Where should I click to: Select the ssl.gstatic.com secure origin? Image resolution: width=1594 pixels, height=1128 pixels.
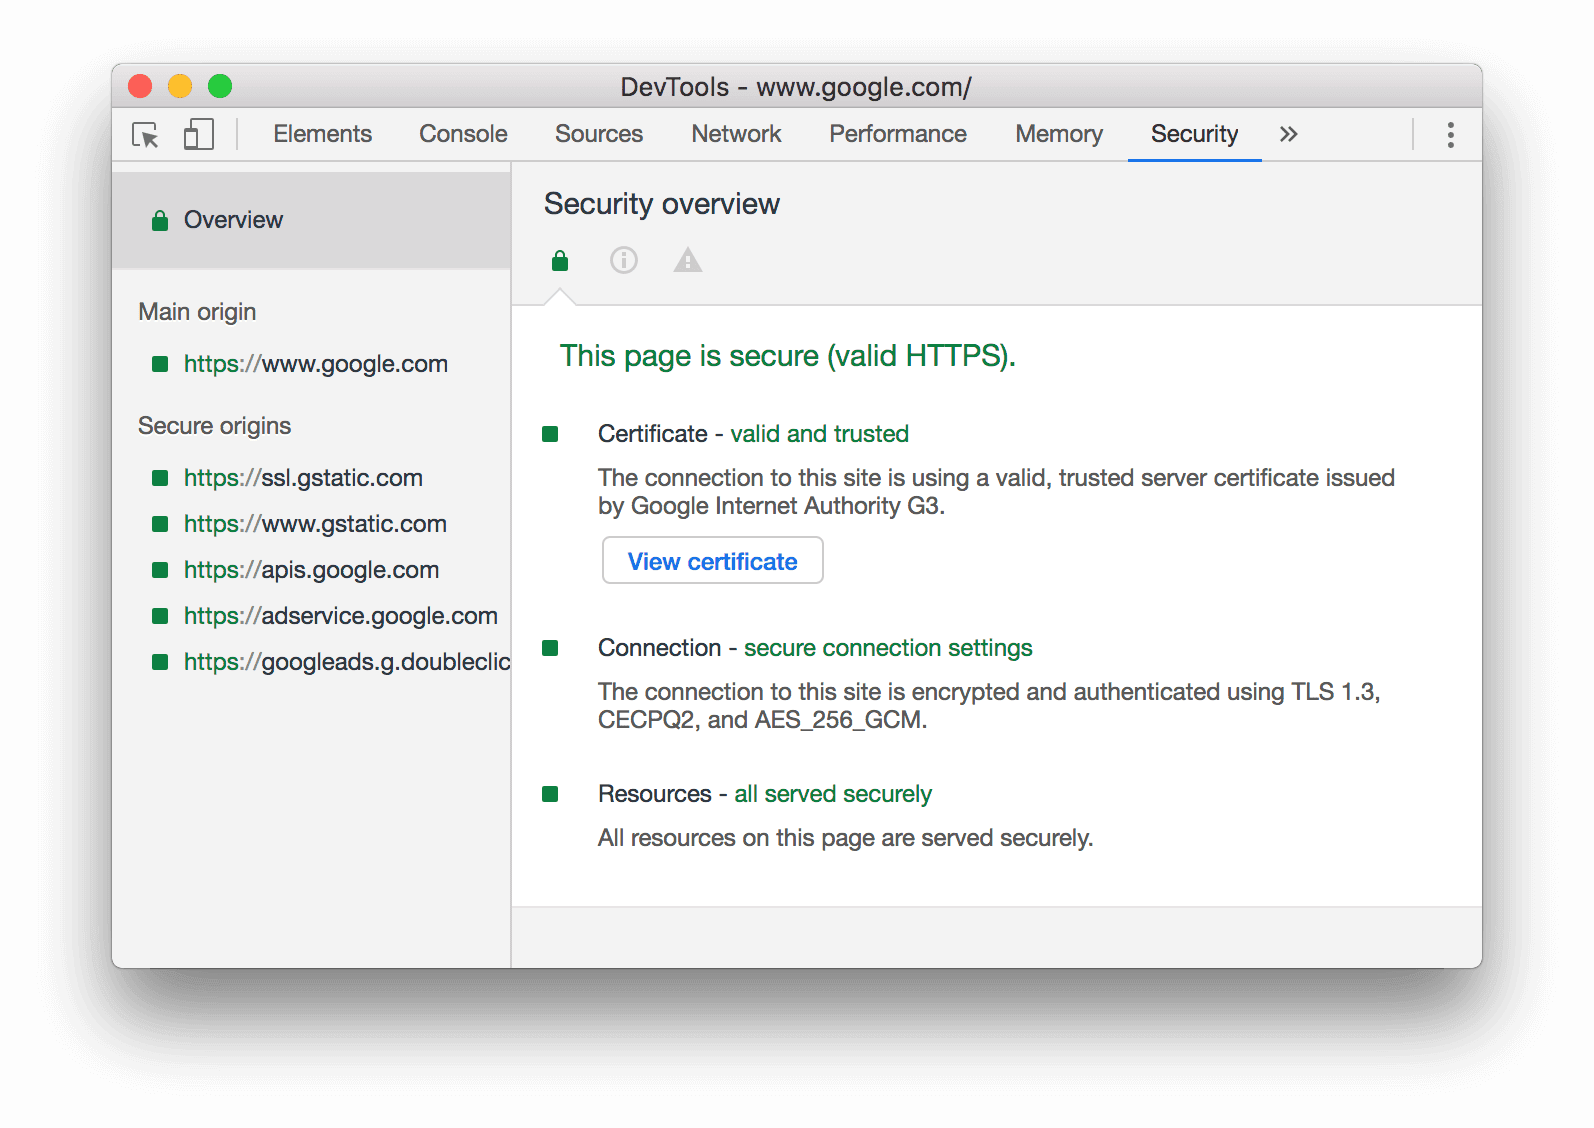pos(303,478)
